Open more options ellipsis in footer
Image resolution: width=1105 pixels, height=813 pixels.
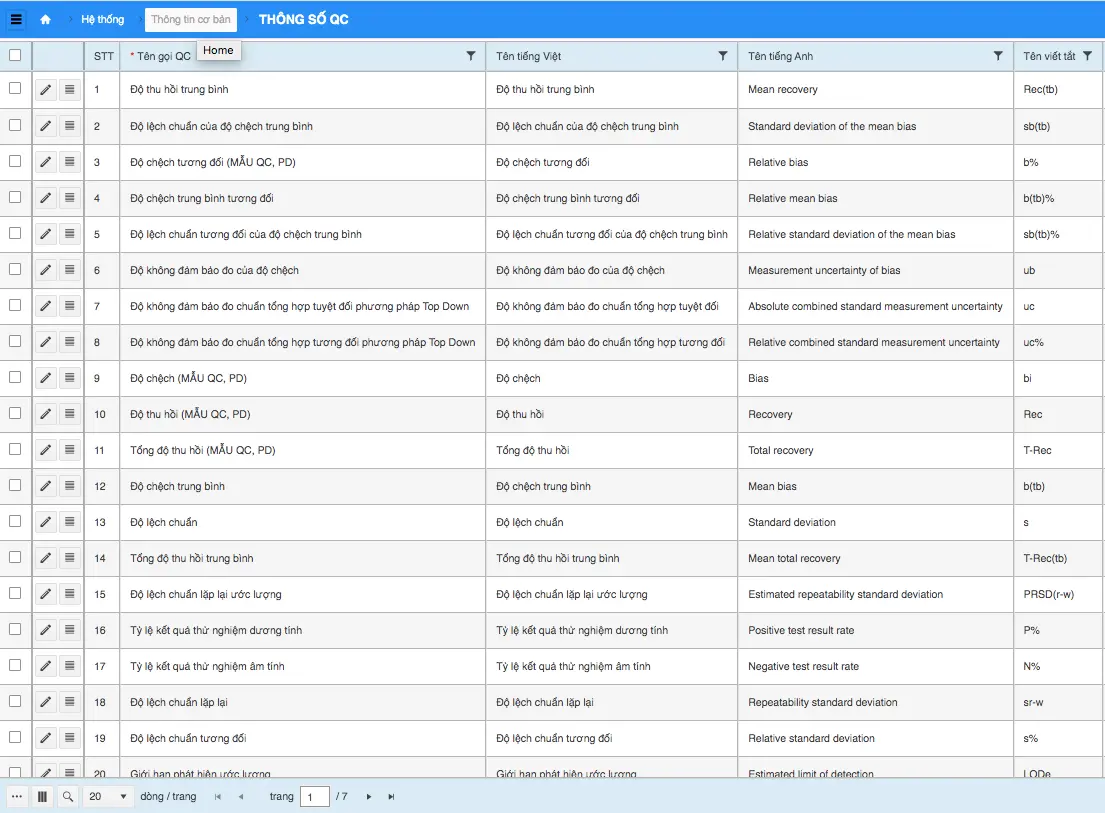point(17,796)
